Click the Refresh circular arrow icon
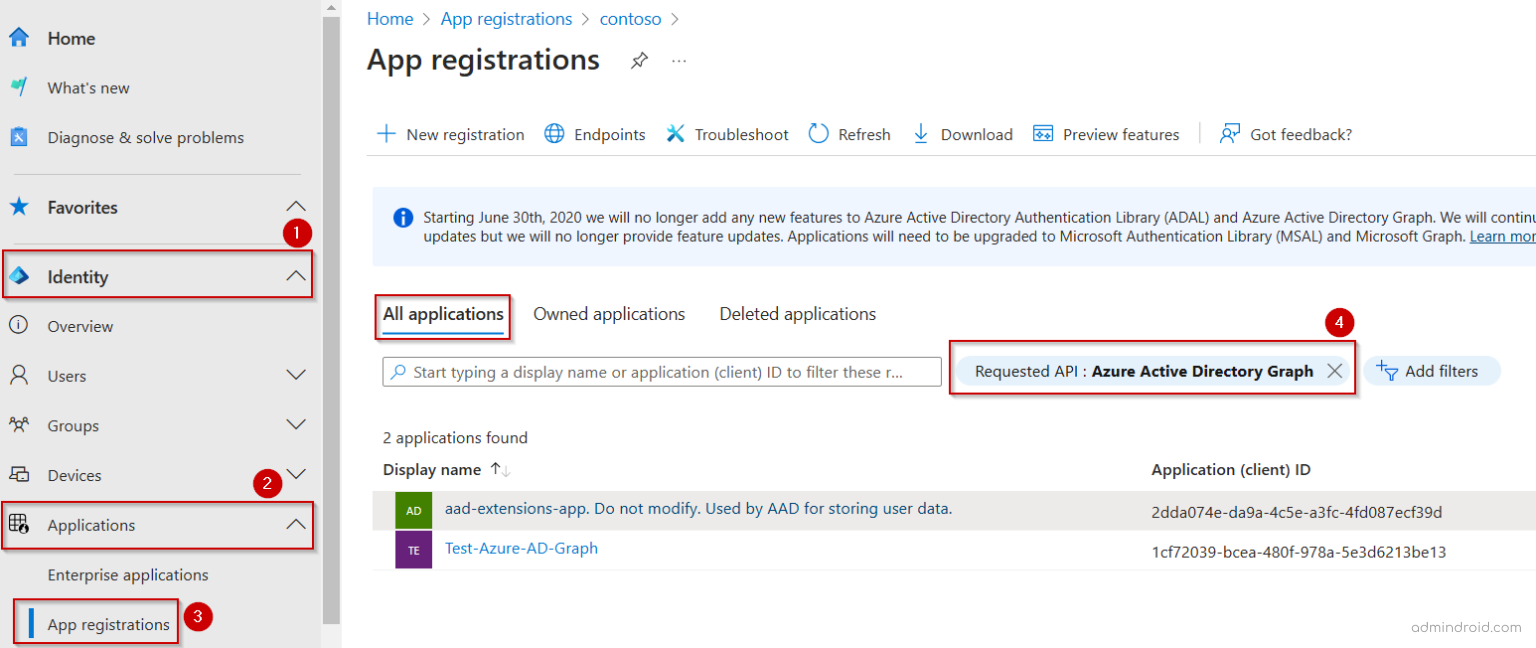The height and width of the screenshot is (648, 1536). (x=819, y=134)
